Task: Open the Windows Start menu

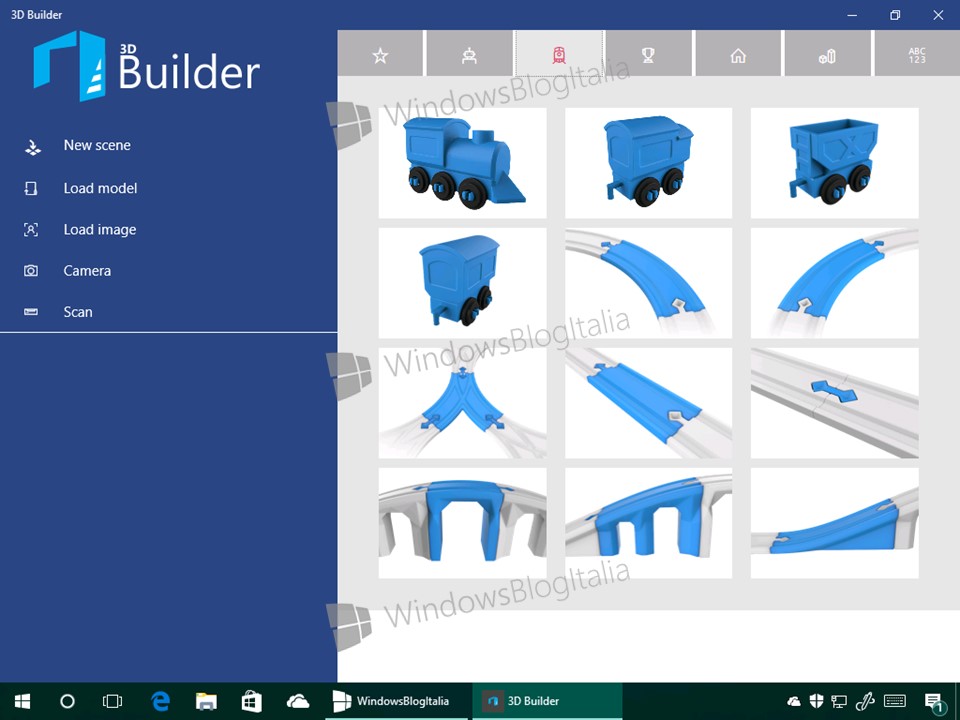Action: (23, 701)
